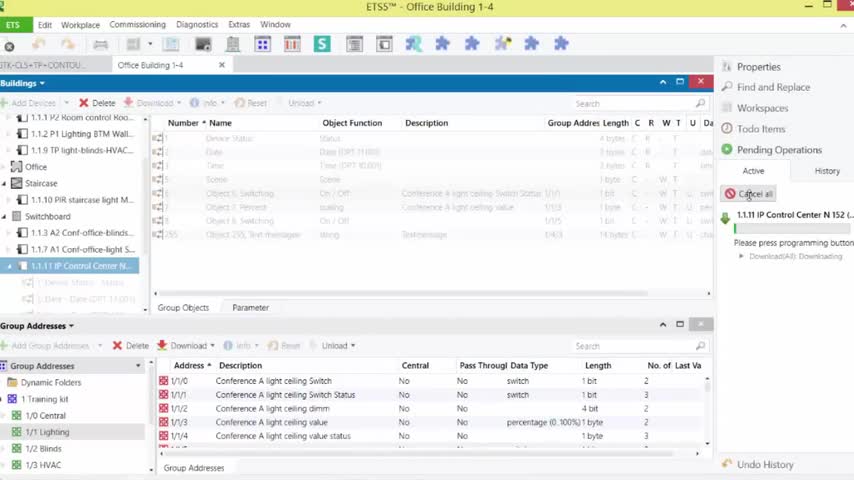
Task: Click the close project round X icon
Action: coord(9,46)
